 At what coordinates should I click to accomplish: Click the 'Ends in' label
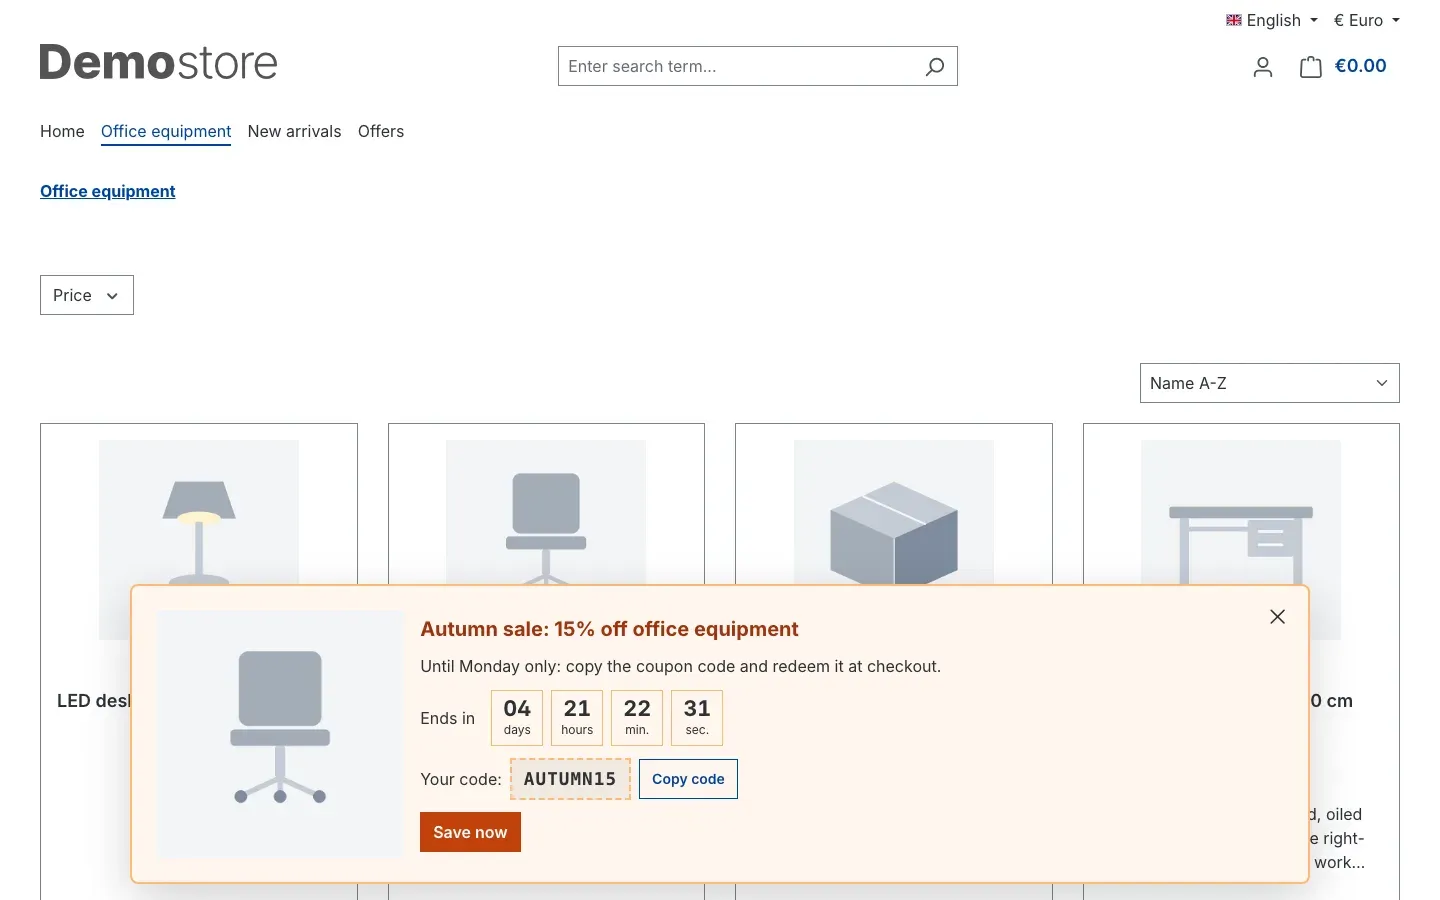(447, 718)
